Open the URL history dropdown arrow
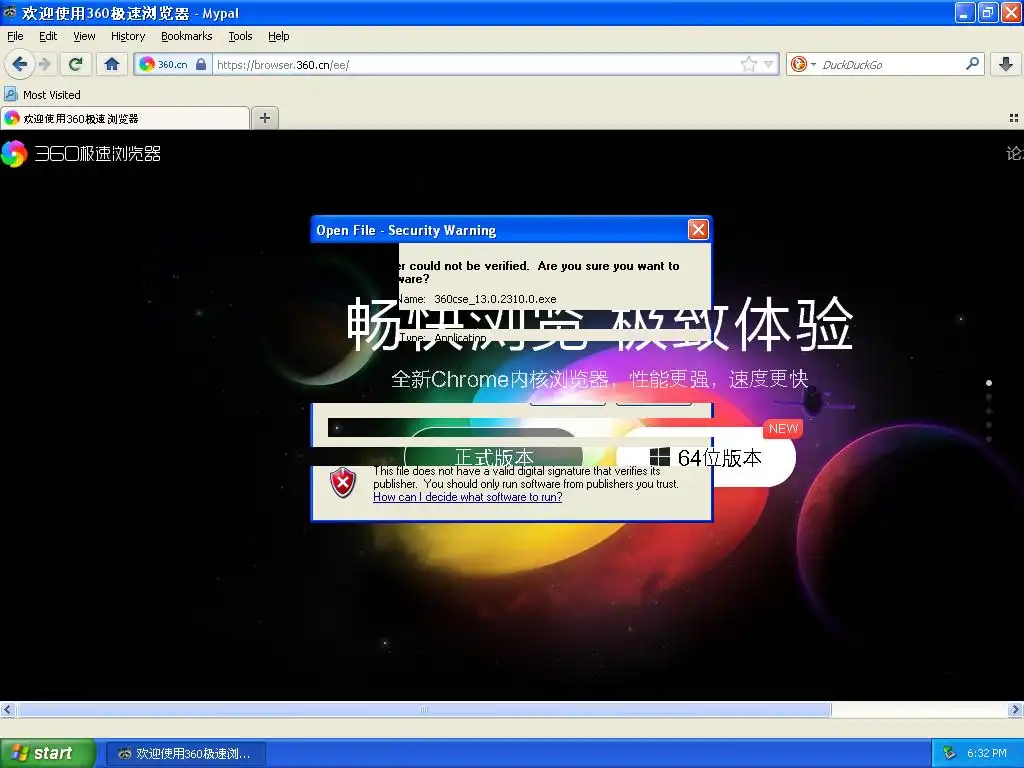Image resolution: width=1024 pixels, height=768 pixels. 769,64
